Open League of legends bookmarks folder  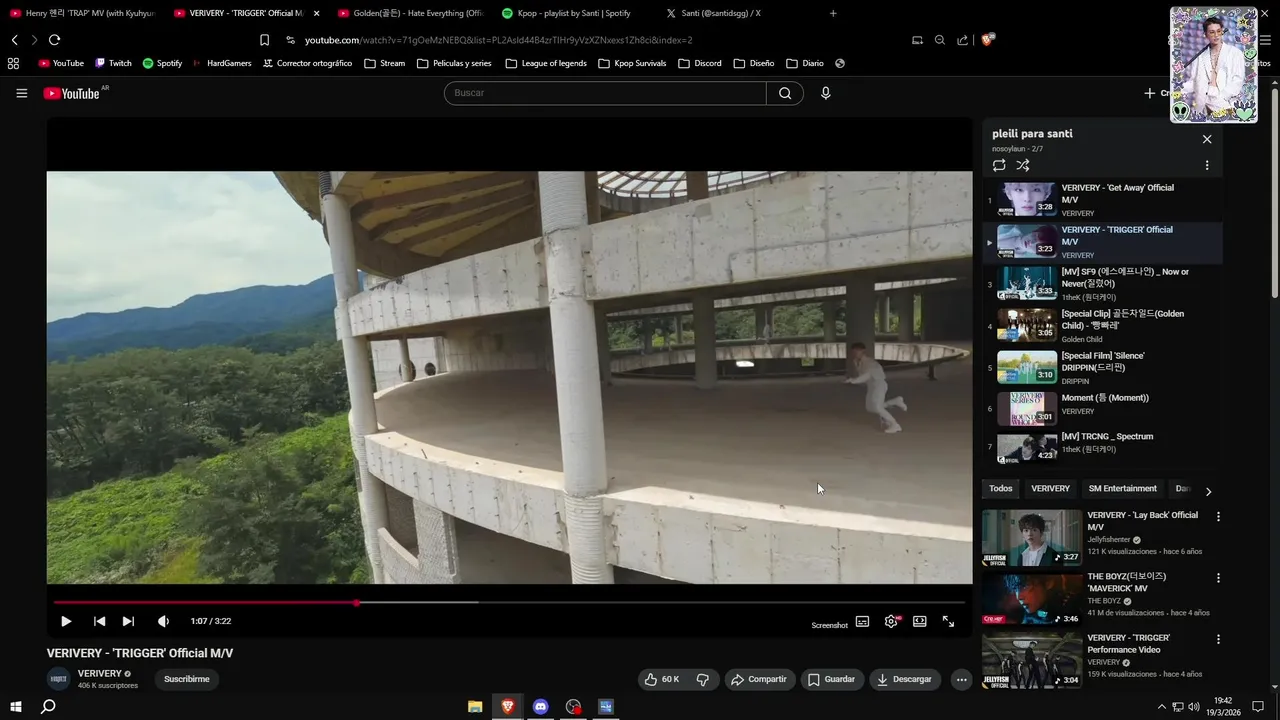[546, 63]
